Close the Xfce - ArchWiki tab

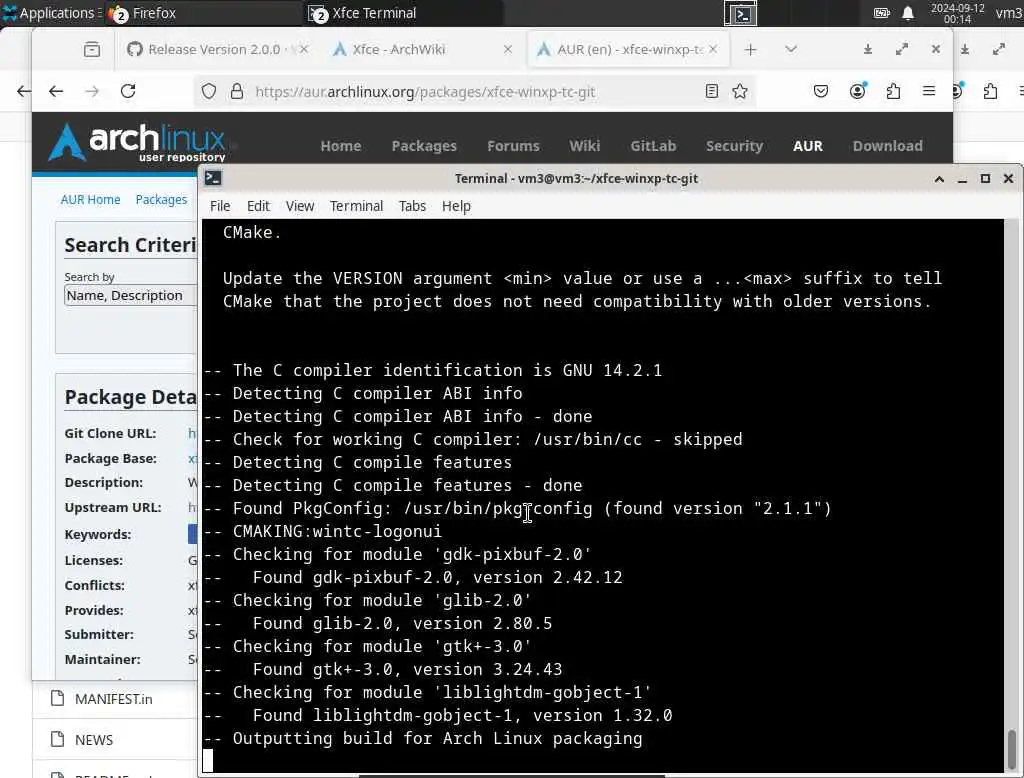click(507, 50)
